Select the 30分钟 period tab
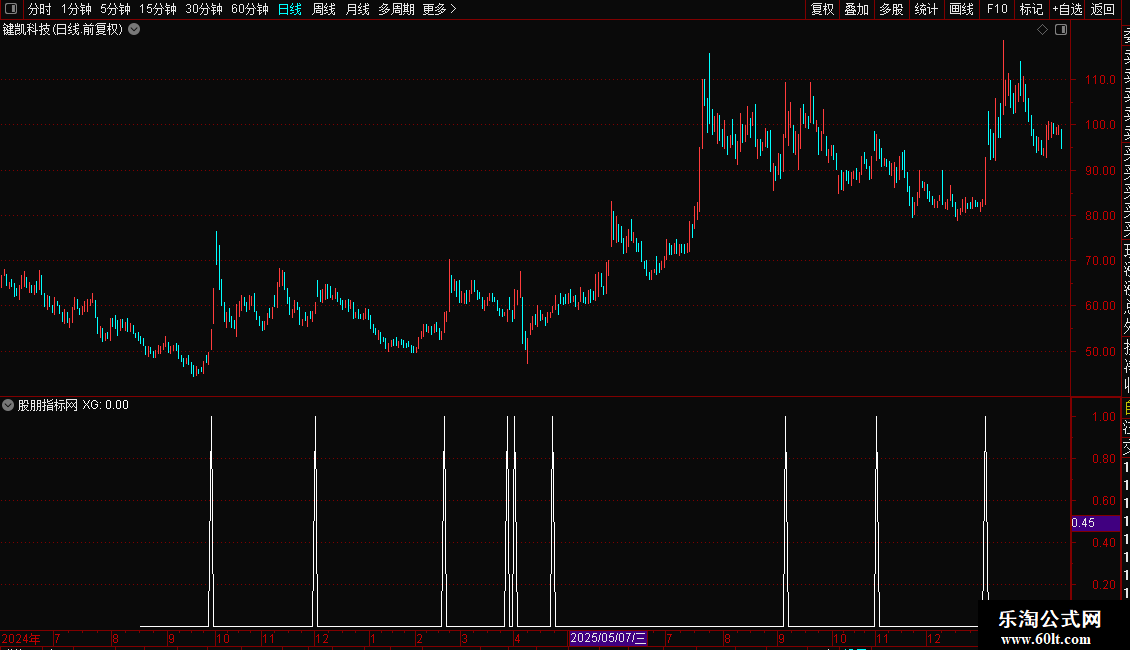Screen dimensions: 1130x650 coord(204,9)
